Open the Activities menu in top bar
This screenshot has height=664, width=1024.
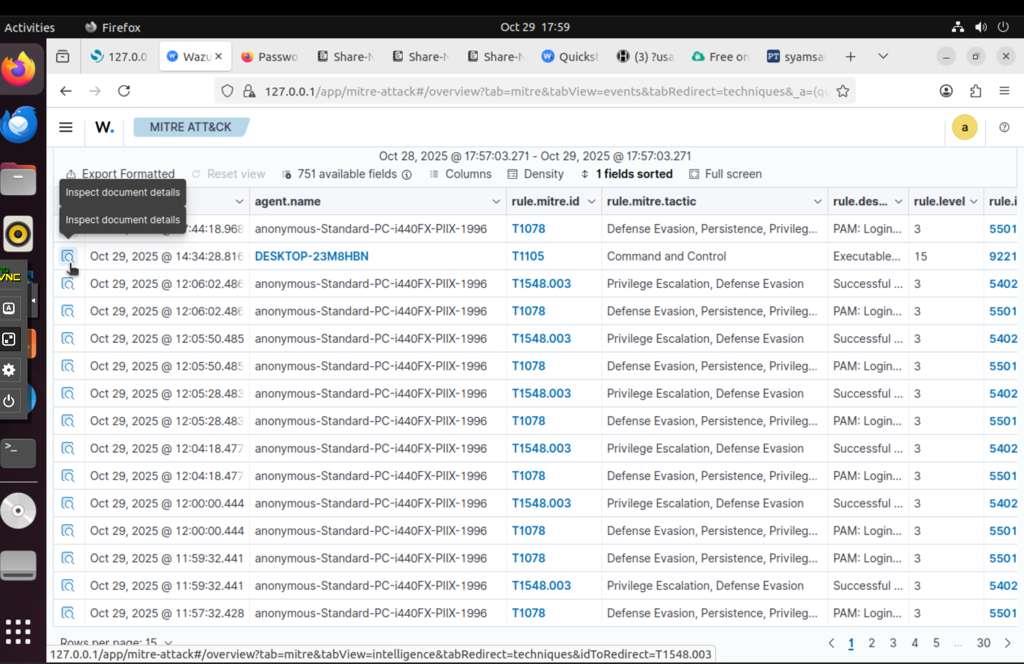[30, 27]
